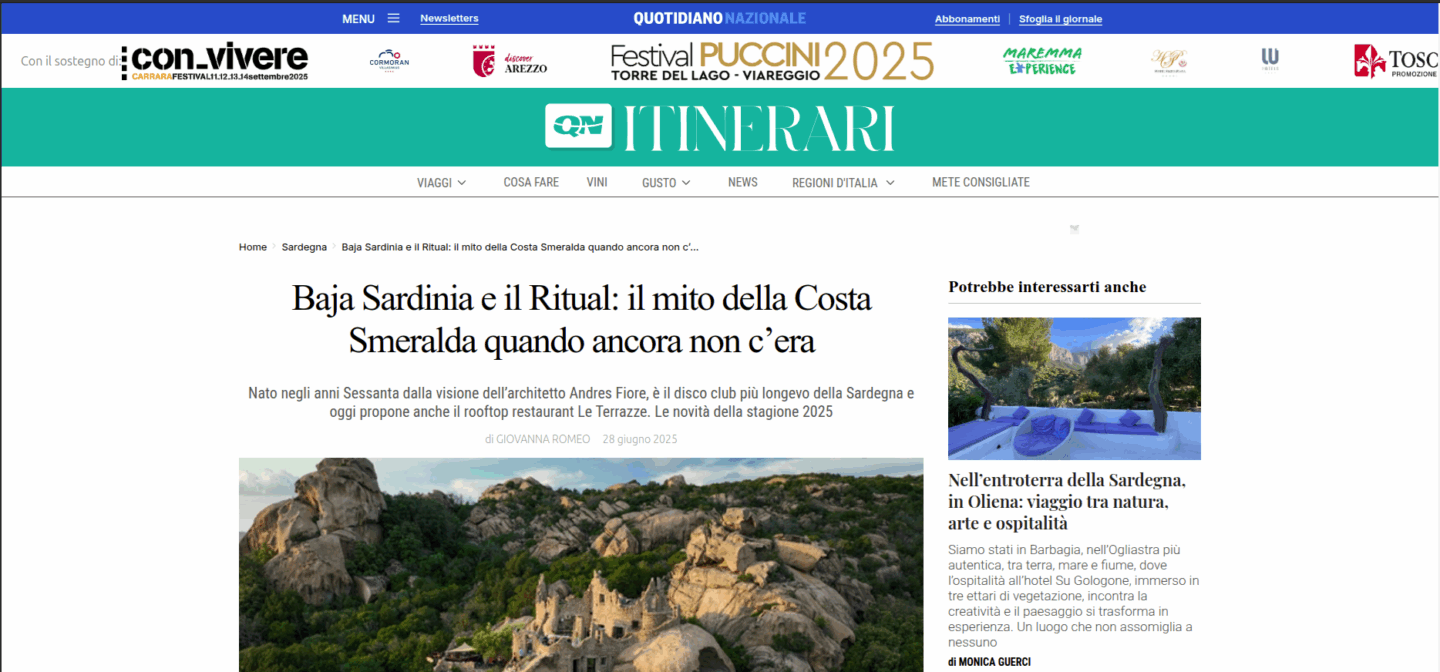Open the Discover Arezzo sponsor logo
The width and height of the screenshot is (1440, 672).
[x=510, y=61]
